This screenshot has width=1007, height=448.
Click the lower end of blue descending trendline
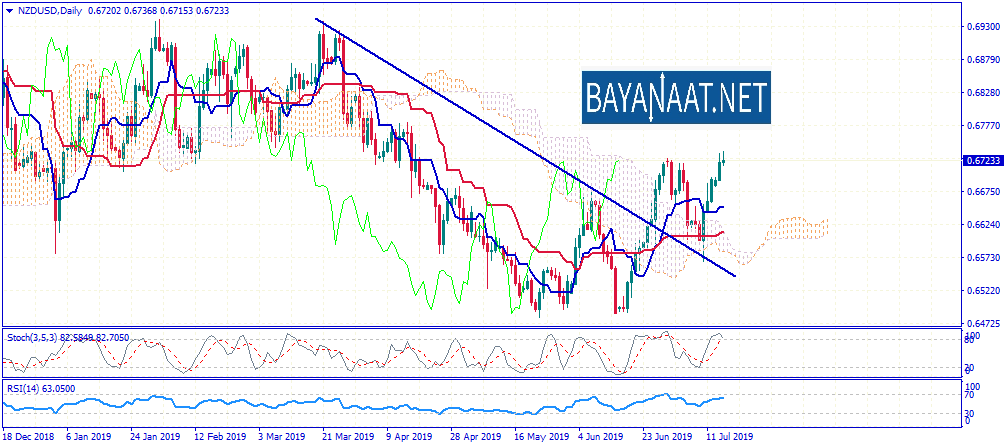click(x=733, y=274)
